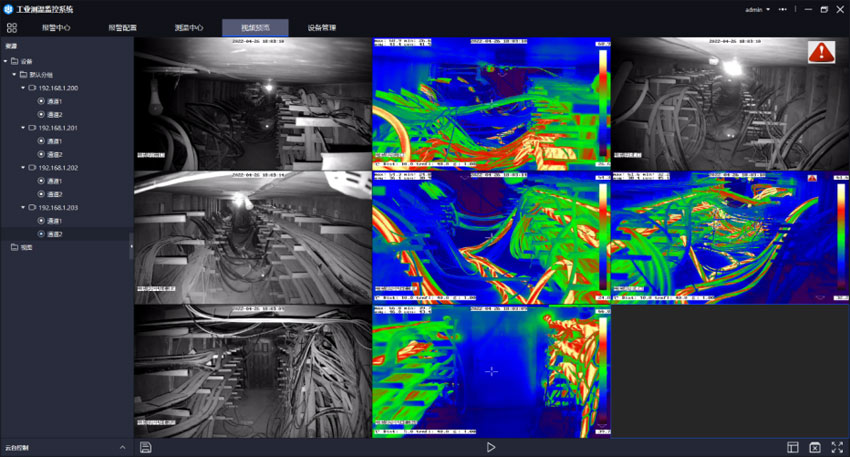Switch to the 设备管理 tab

322,28
